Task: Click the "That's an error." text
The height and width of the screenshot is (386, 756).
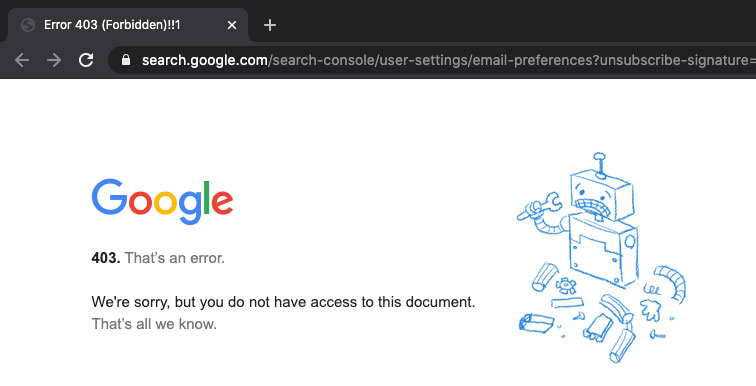Action: [175, 258]
